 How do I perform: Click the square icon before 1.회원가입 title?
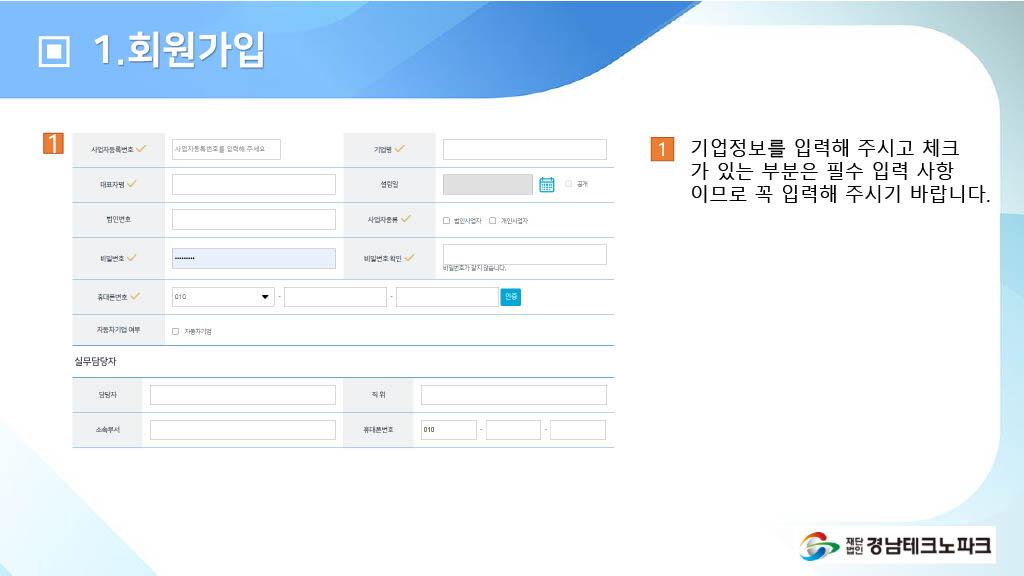(54, 52)
